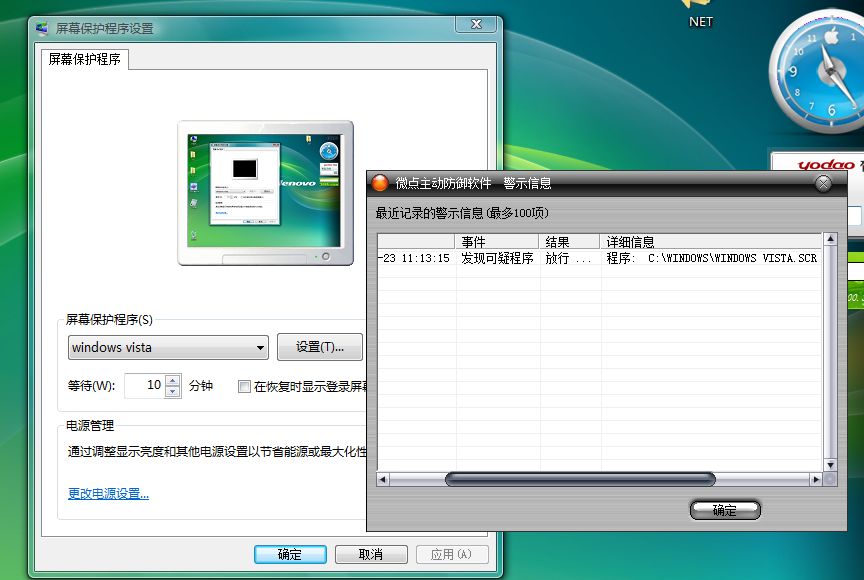Click the horizontal scrollbar thumb in alert list
The image size is (864, 580).
click(x=580, y=480)
